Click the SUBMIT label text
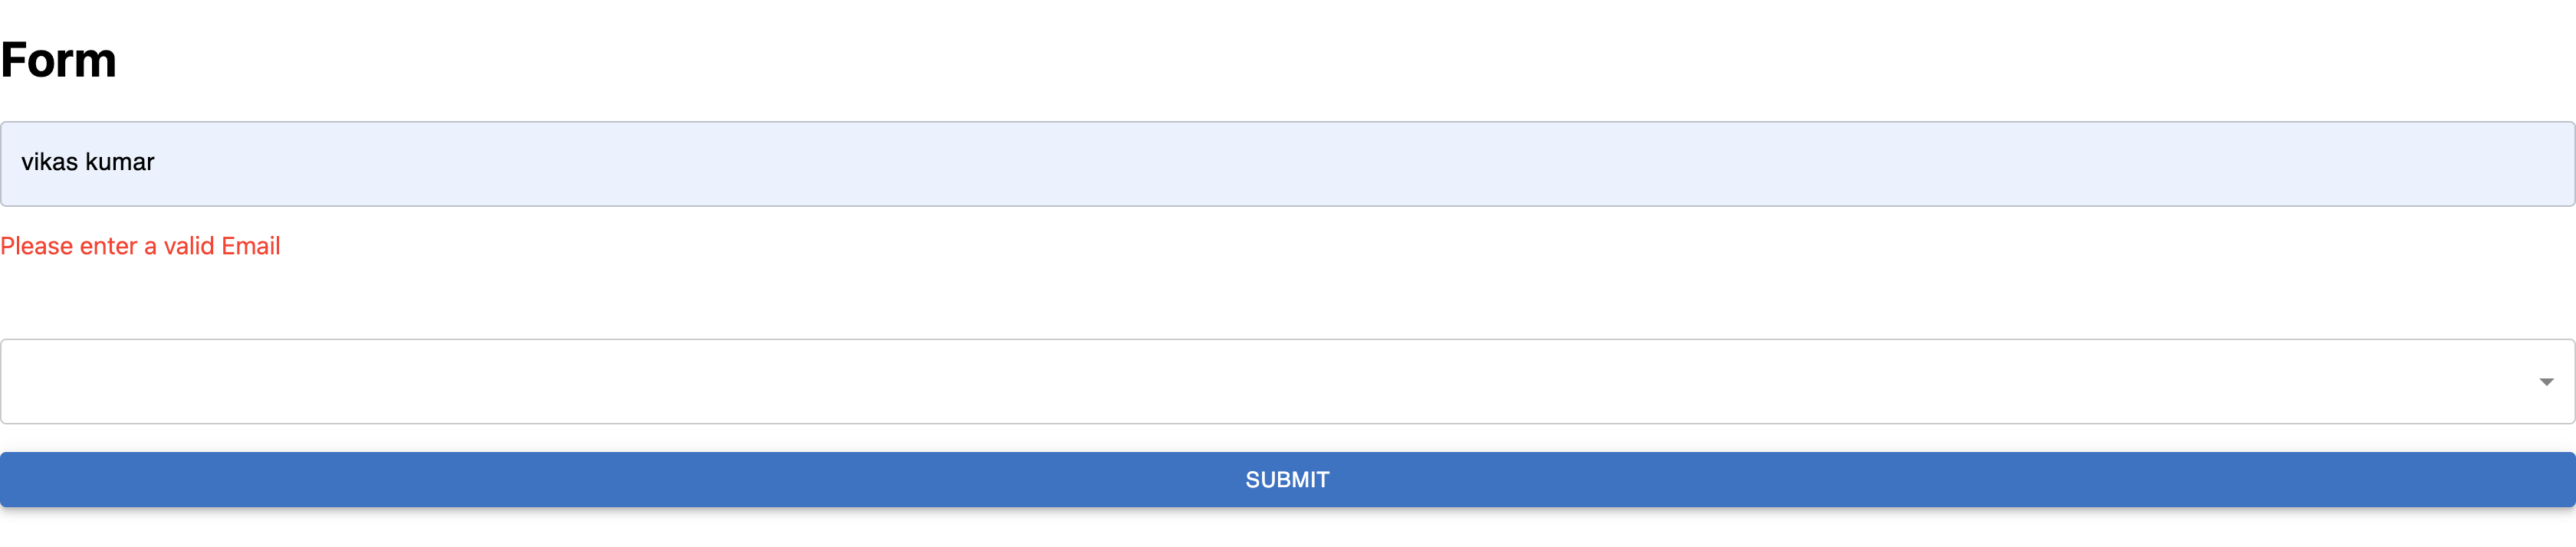The width and height of the screenshot is (2576, 547). [1288, 480]
